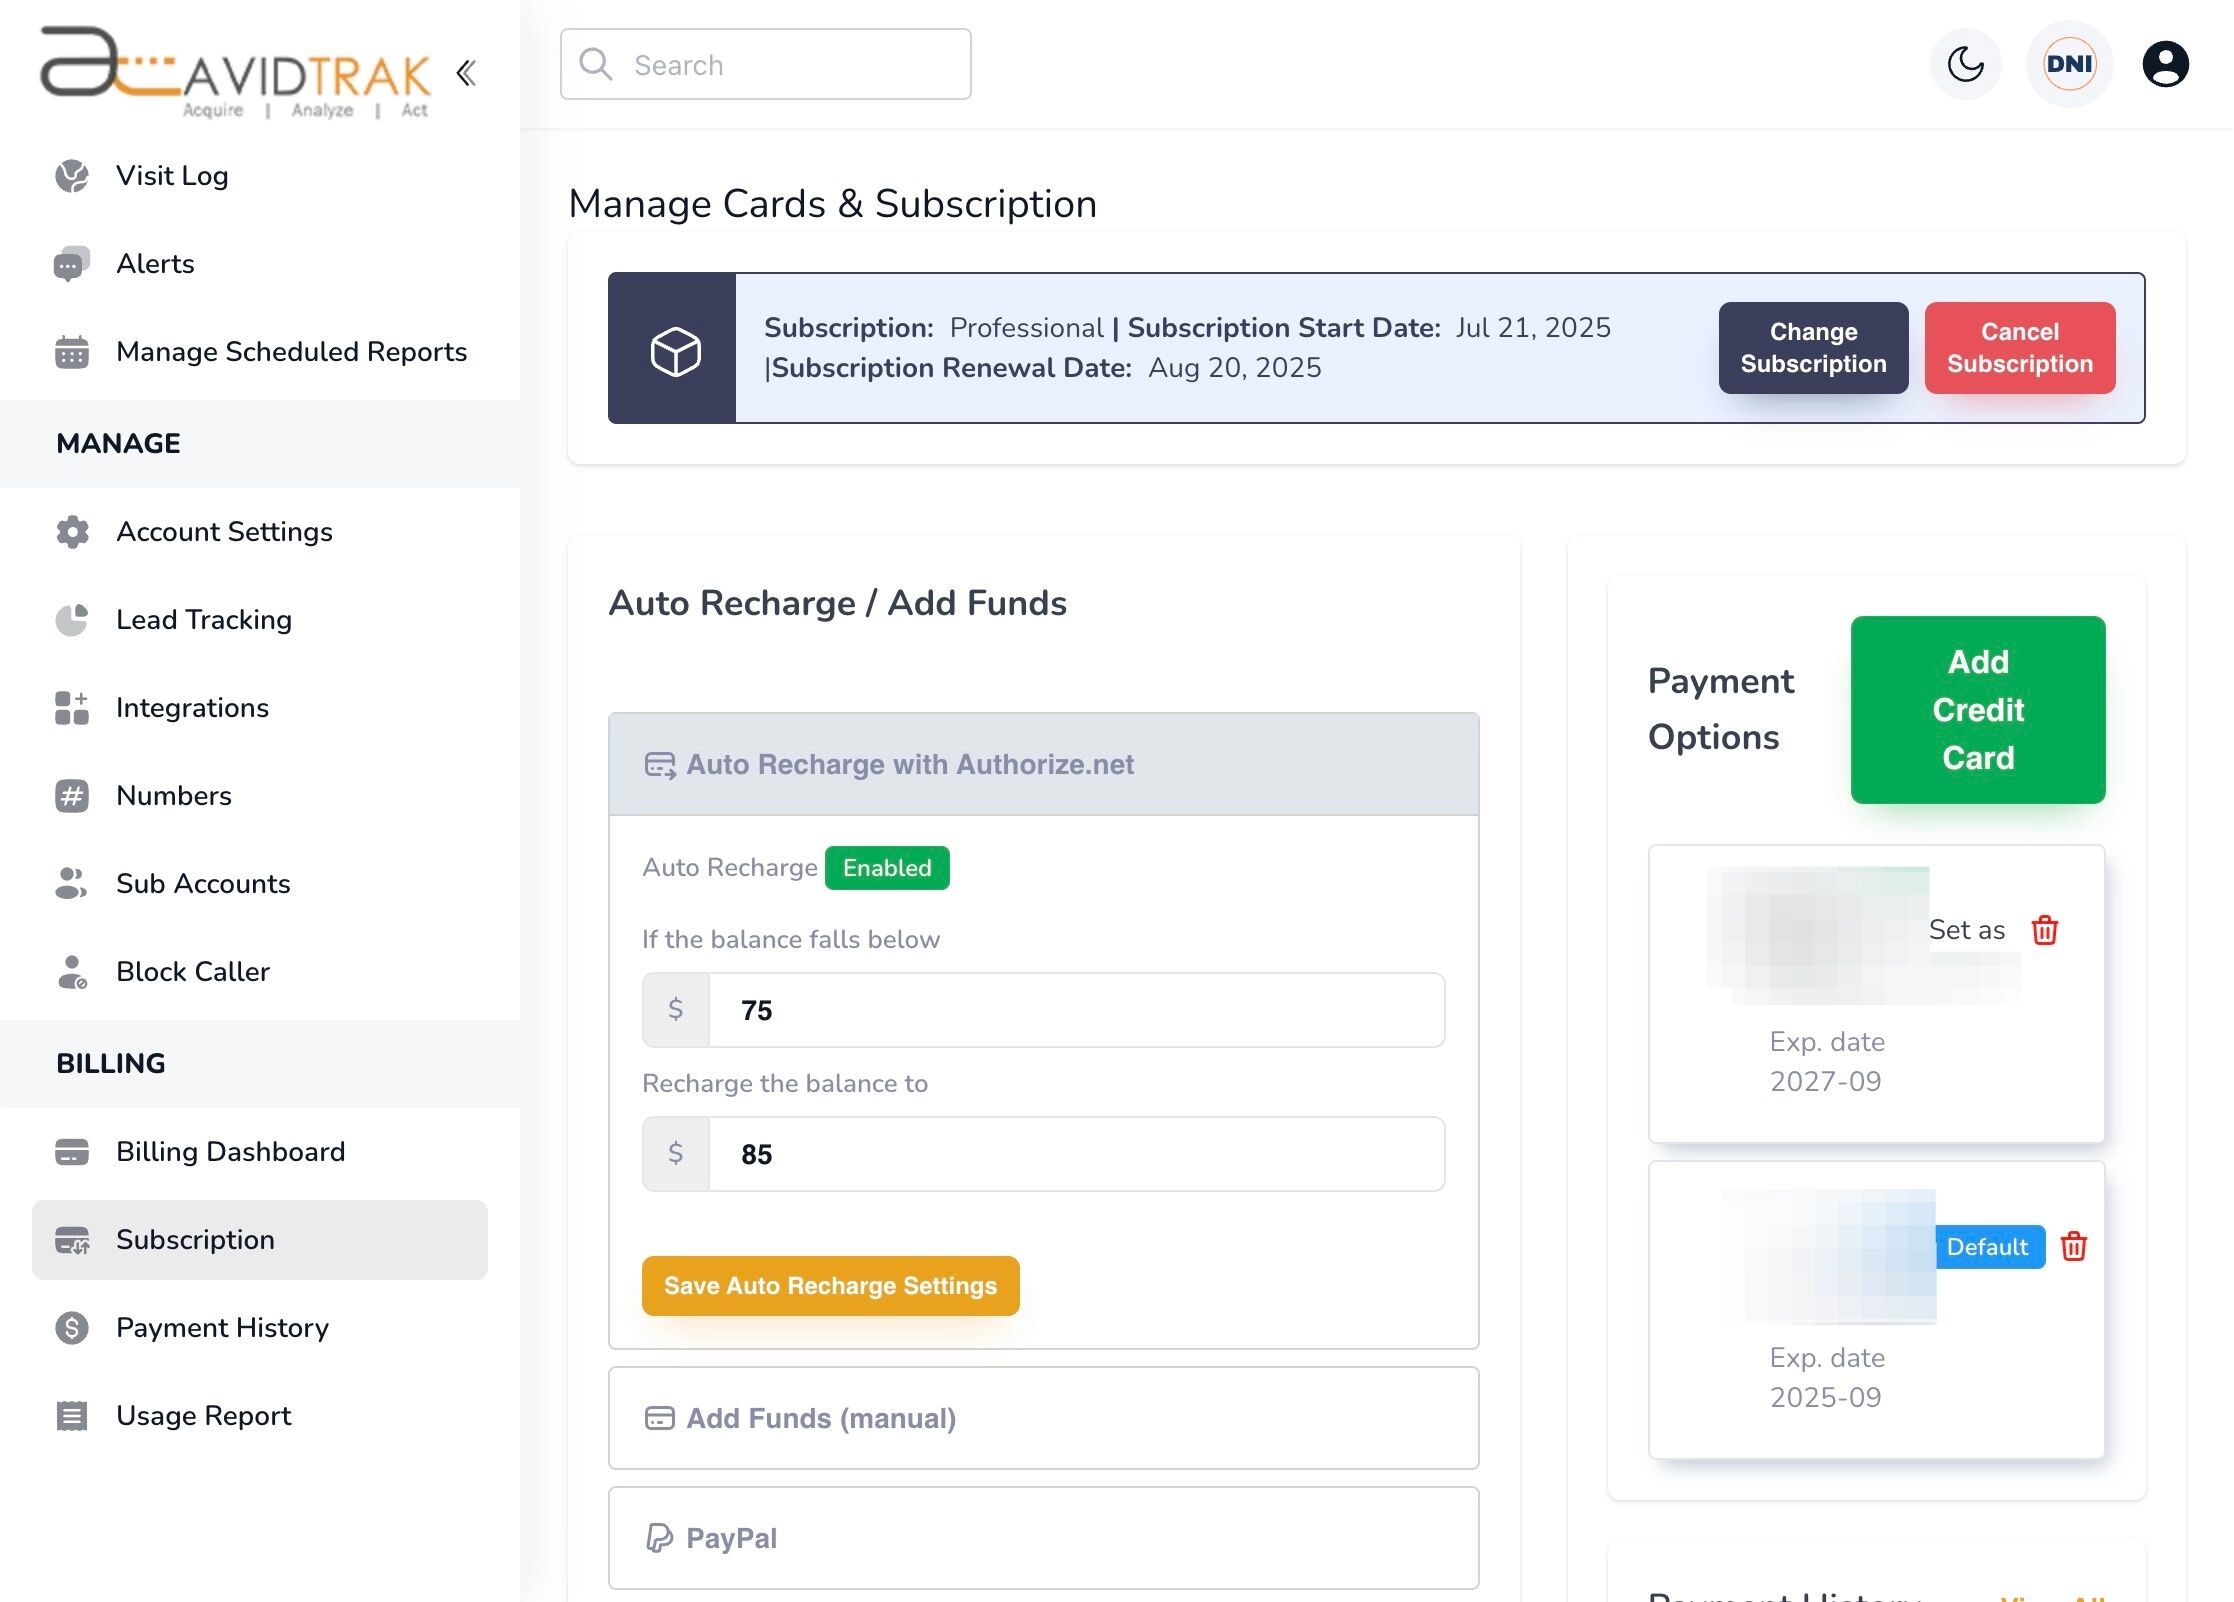The height and width of the screenshot is (1602, 2234).
Task: Toggle dark mode with the moon icon
Action: click(1964, 64)
